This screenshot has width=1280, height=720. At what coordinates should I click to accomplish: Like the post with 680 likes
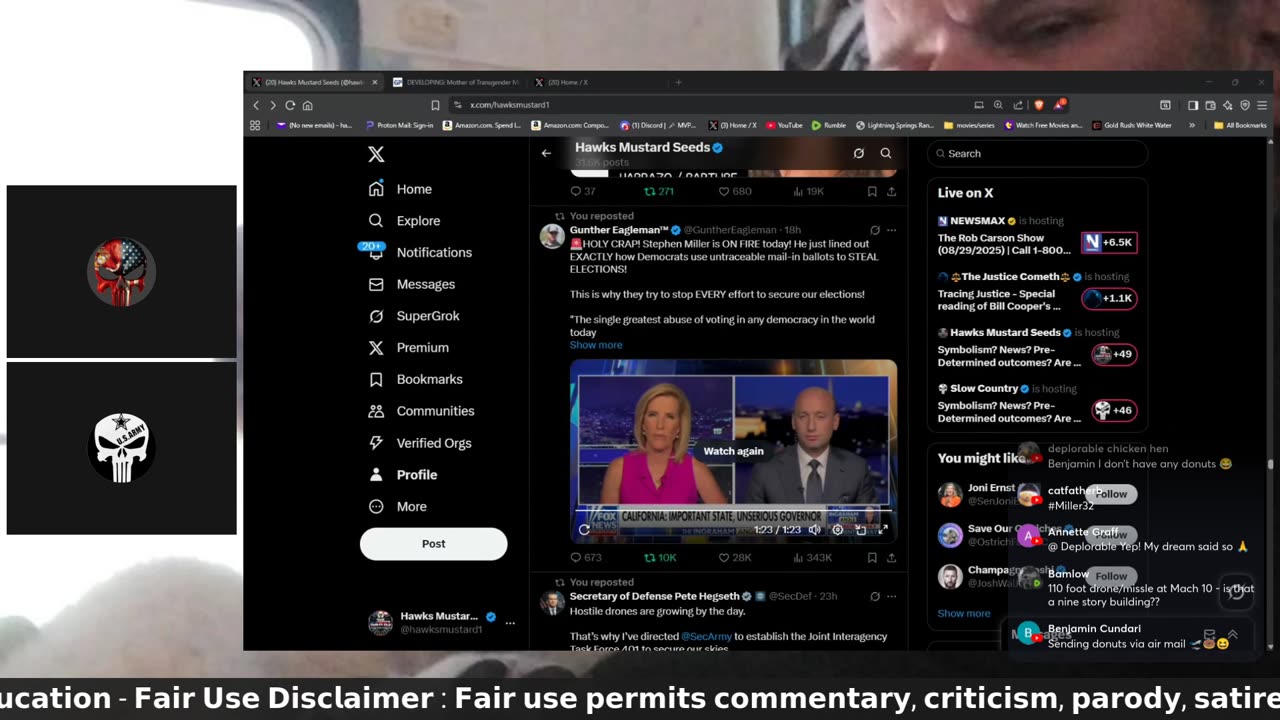click(735, 192)
